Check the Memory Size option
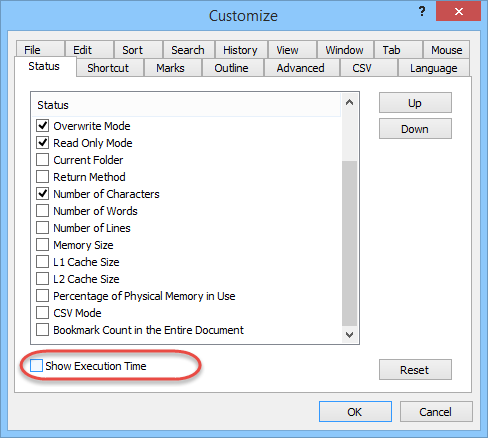This screenshot has height=438, width=488. click(x=43, y=245)
